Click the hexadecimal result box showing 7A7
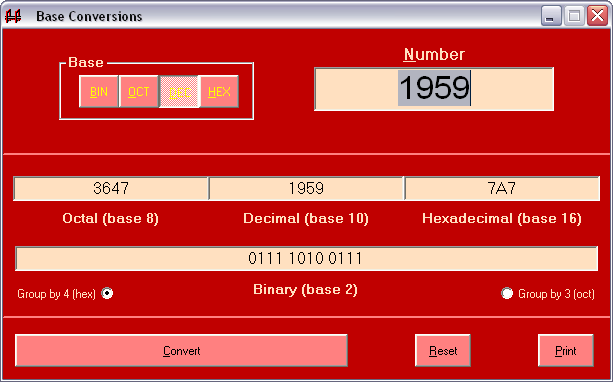This screenshot has height=382, width=613. [x=502, y=188]
